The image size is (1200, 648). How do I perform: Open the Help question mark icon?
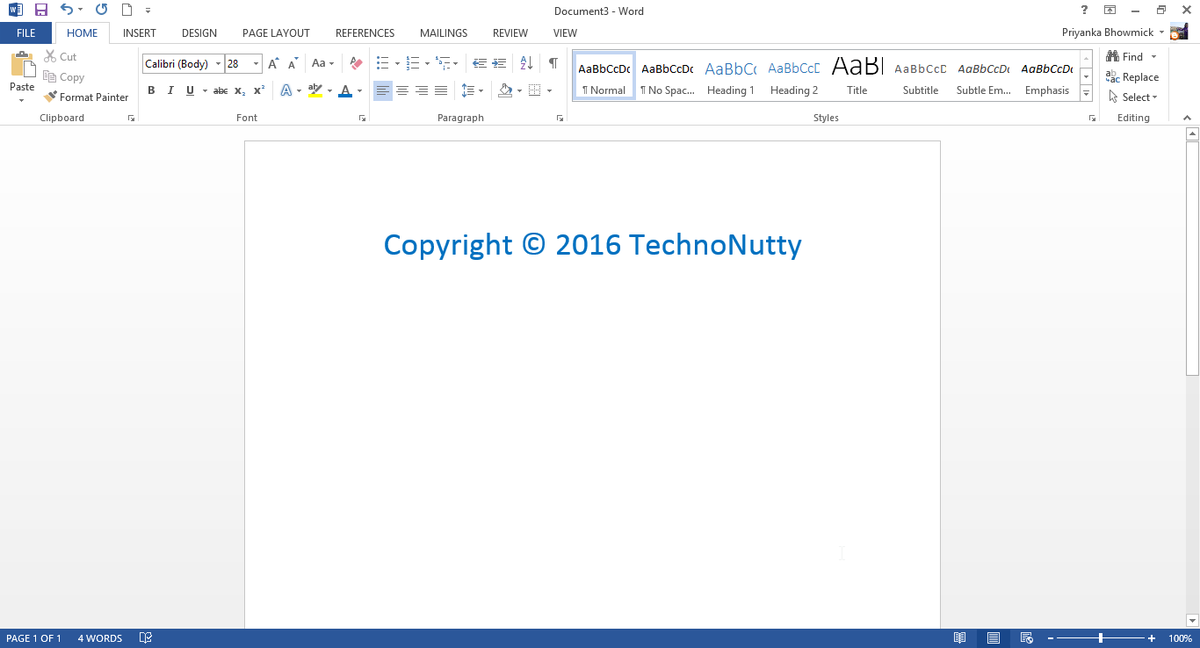click(x=1085, y=10)
